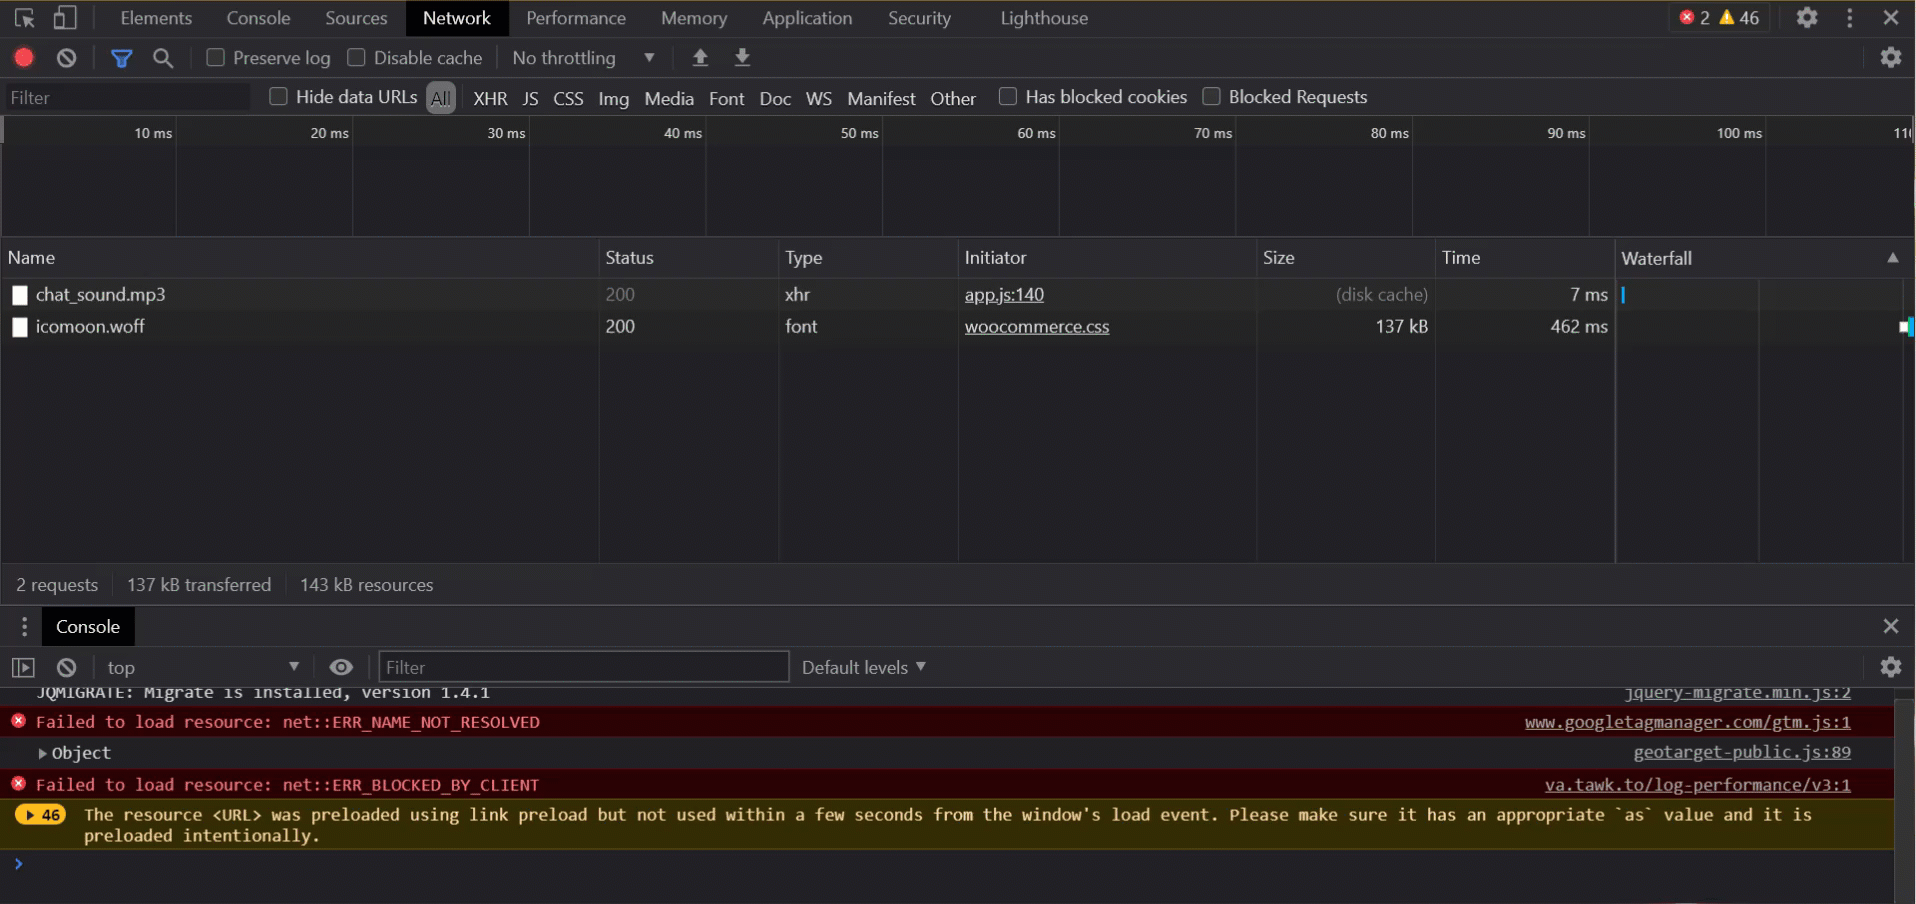Start recording network log
1916x904 pixels.
[23, 57]
